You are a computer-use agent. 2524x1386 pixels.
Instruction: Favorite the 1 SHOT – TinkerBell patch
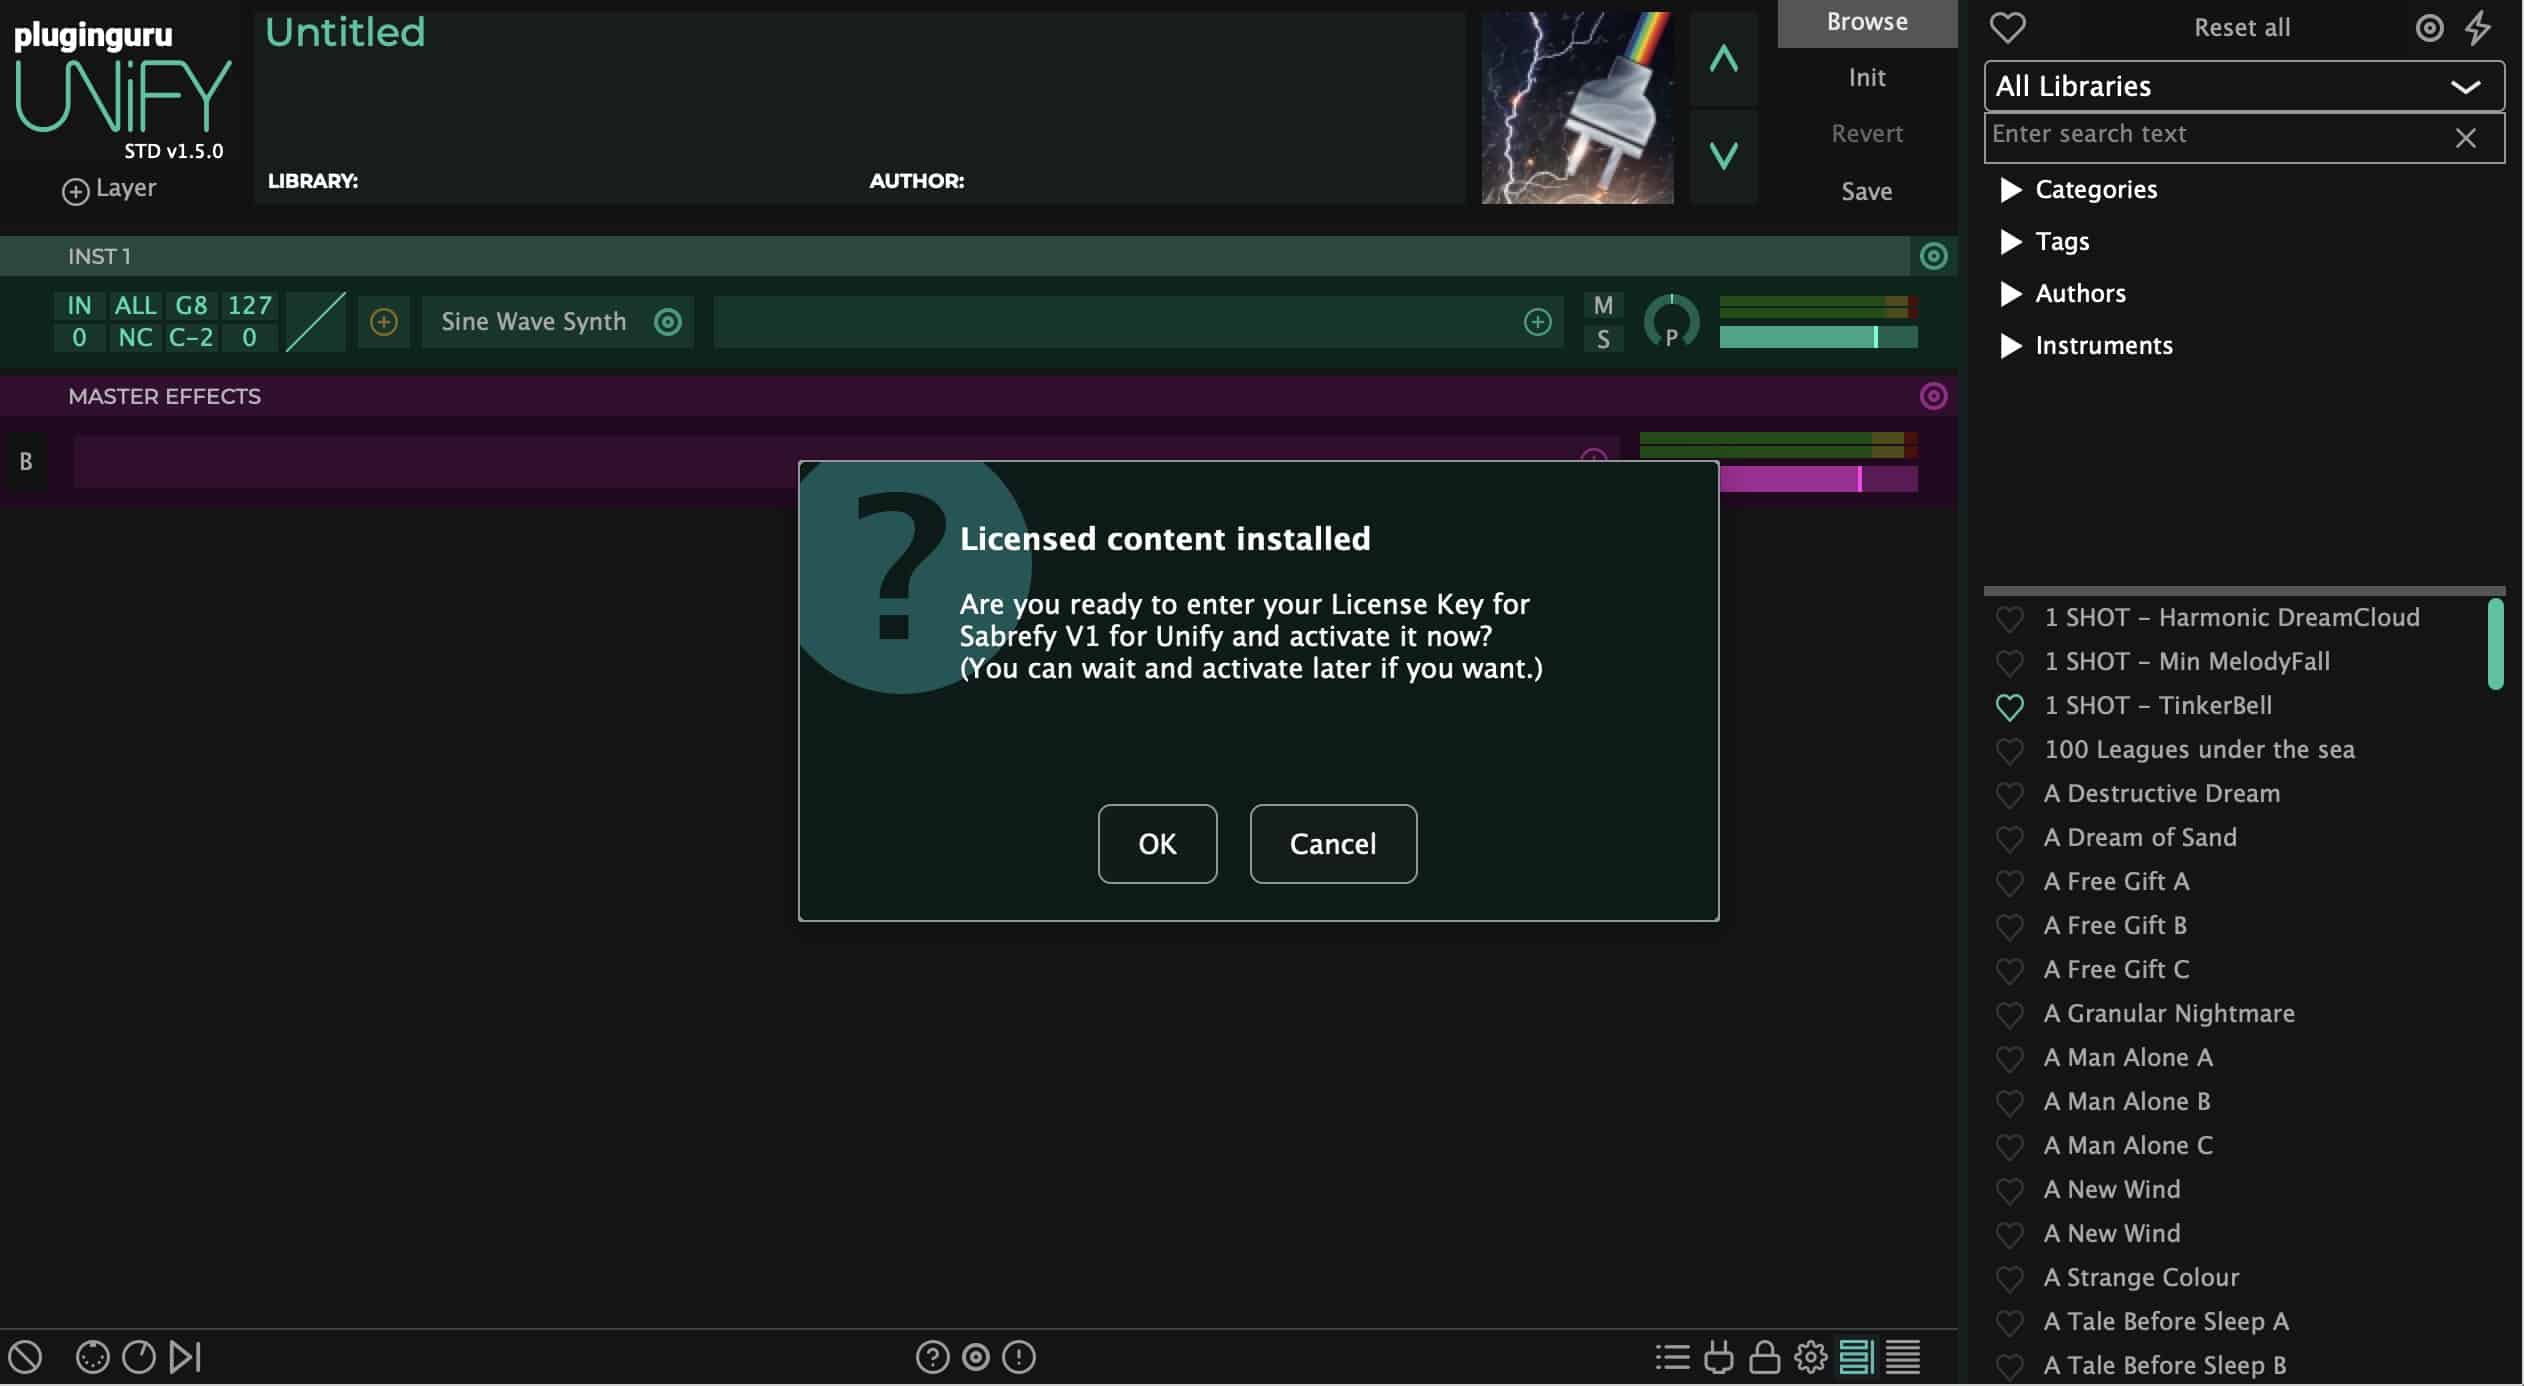coord(2009,707)
